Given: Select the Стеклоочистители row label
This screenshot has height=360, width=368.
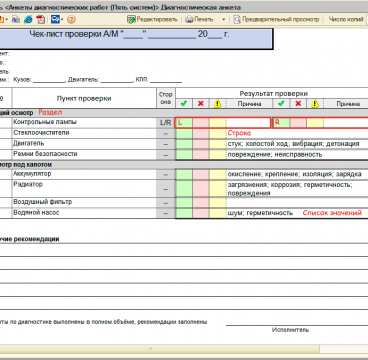Looking at the screenshot, I should tap(41, 133).
